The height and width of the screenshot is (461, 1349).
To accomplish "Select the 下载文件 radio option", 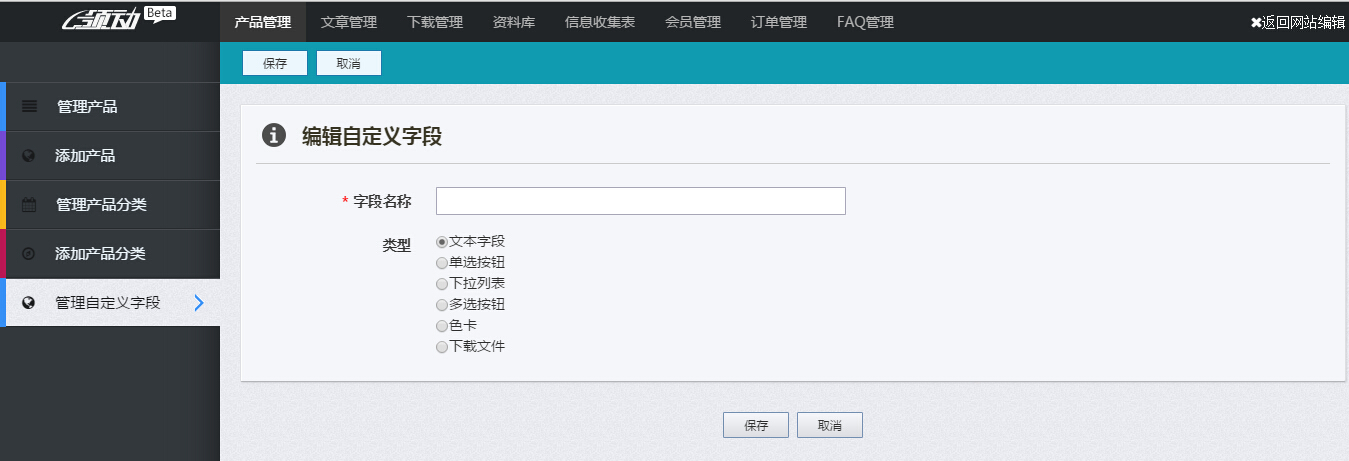I will click(x=442, y=347).
